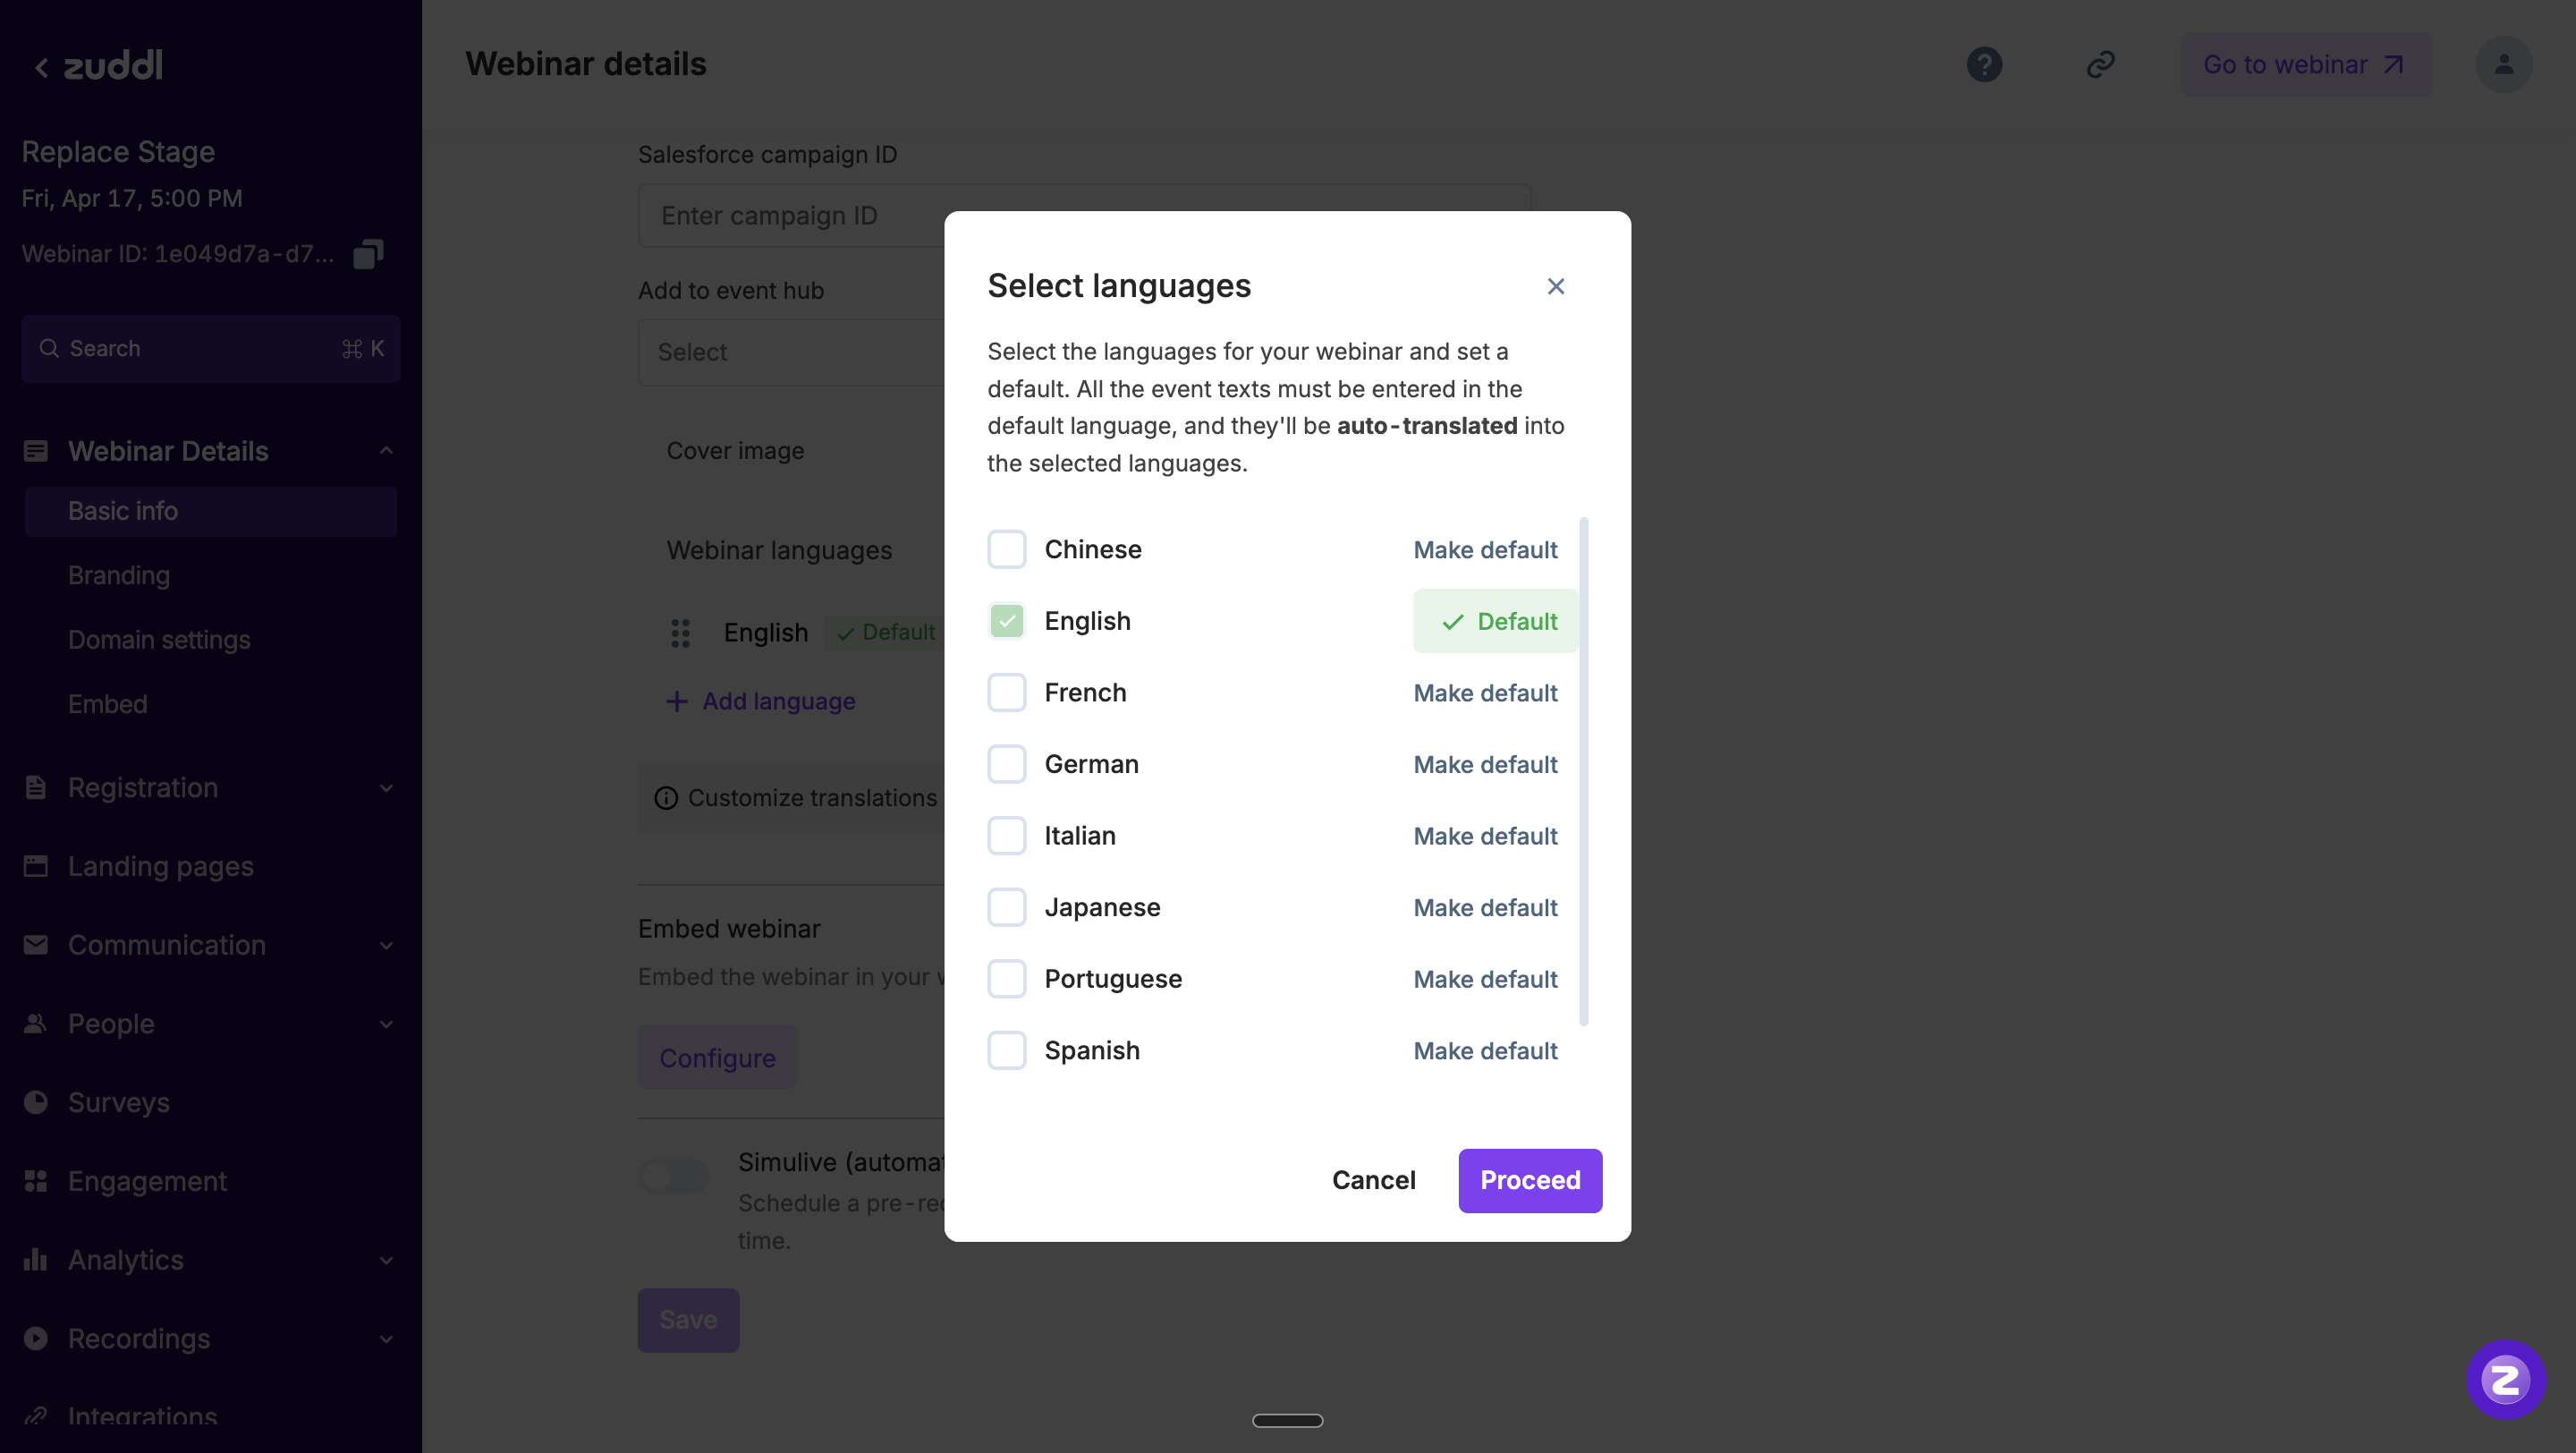Click the Customize translations info icon
Viewport: 2576px width, 1453px height.
(666, 798)
